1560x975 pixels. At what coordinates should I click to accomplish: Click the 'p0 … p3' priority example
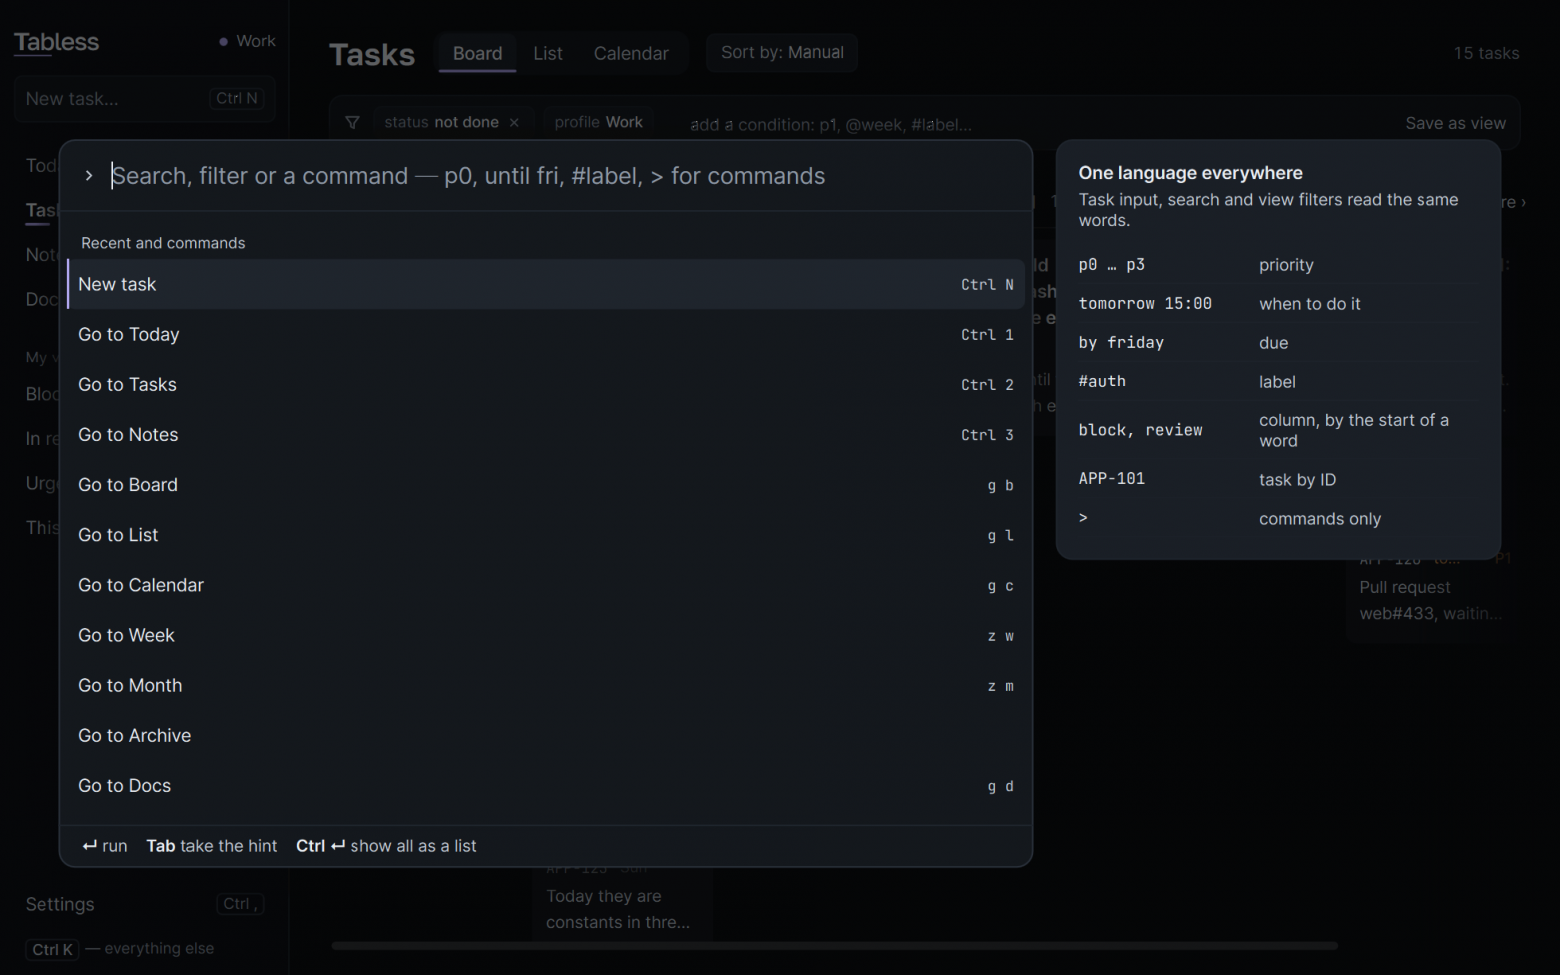click(1111, 264)
